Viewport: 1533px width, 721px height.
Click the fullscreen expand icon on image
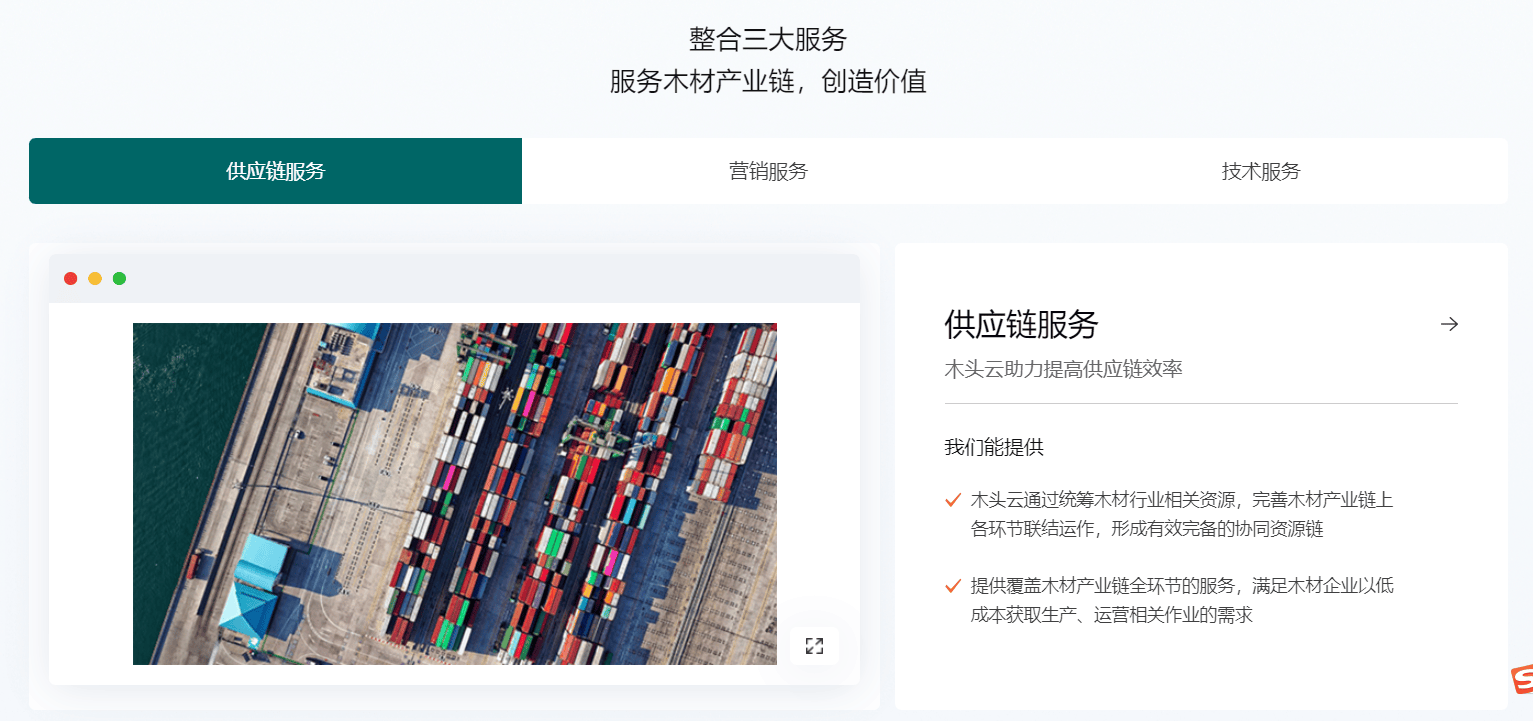[x=814, y=646]
